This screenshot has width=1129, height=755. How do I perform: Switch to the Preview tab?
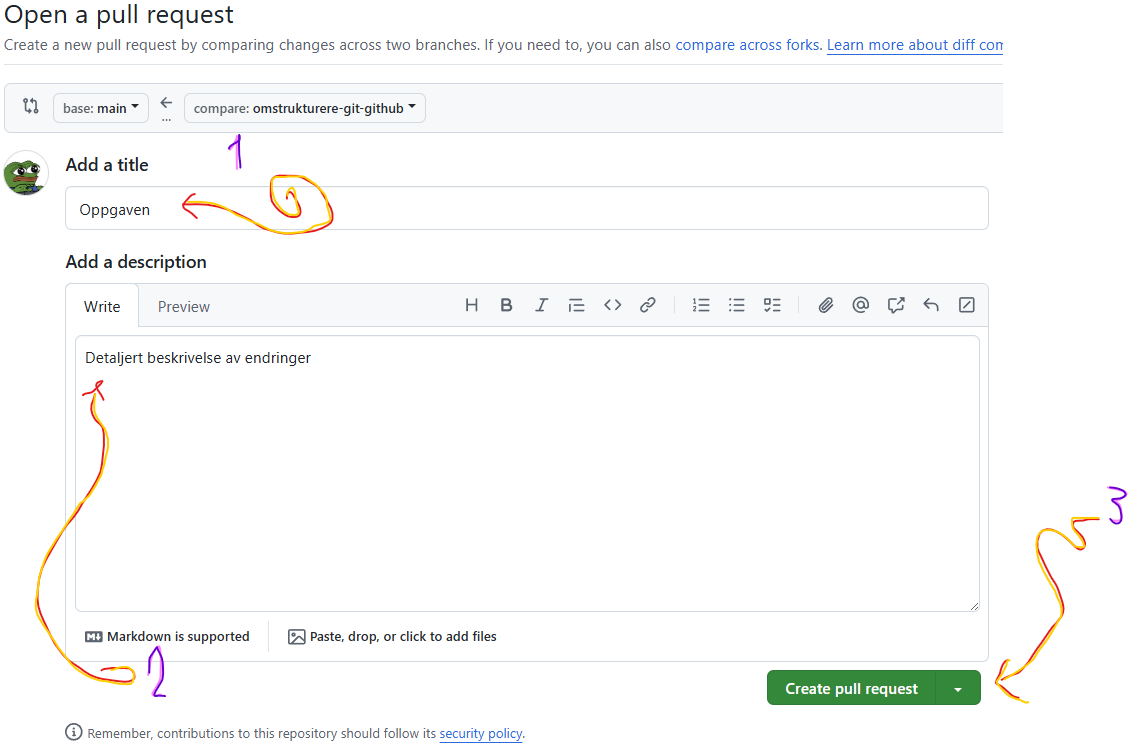click(x=184, y=307)
